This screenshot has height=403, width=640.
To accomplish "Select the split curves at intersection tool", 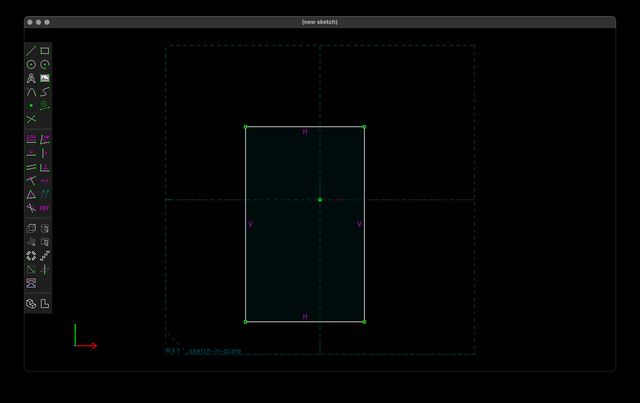I will 31,119.
